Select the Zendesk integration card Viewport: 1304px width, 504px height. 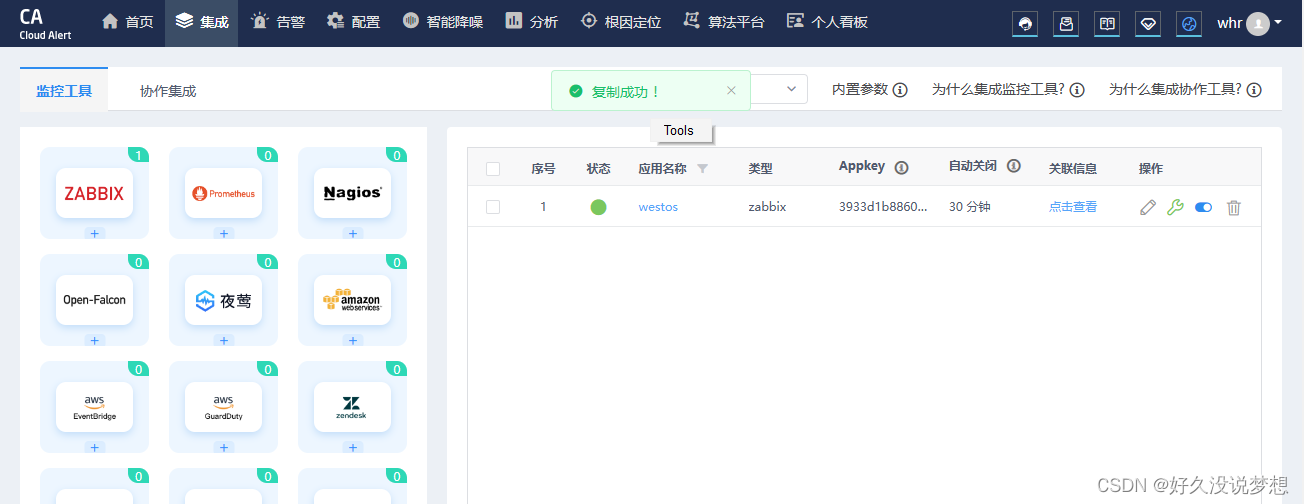pos(352,407)
